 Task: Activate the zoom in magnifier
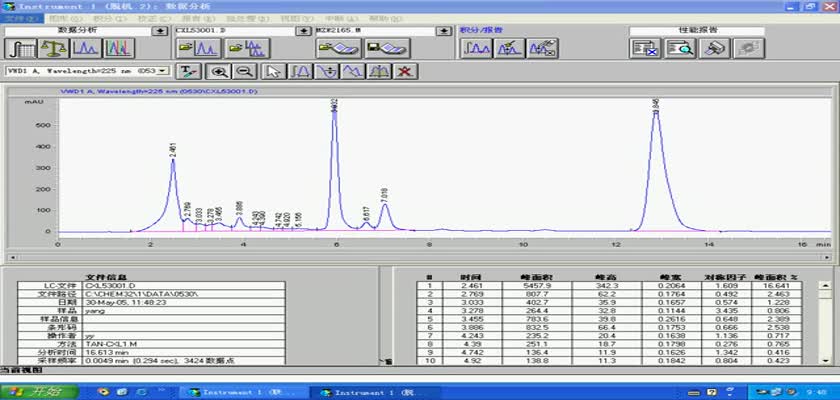point(220,72)
